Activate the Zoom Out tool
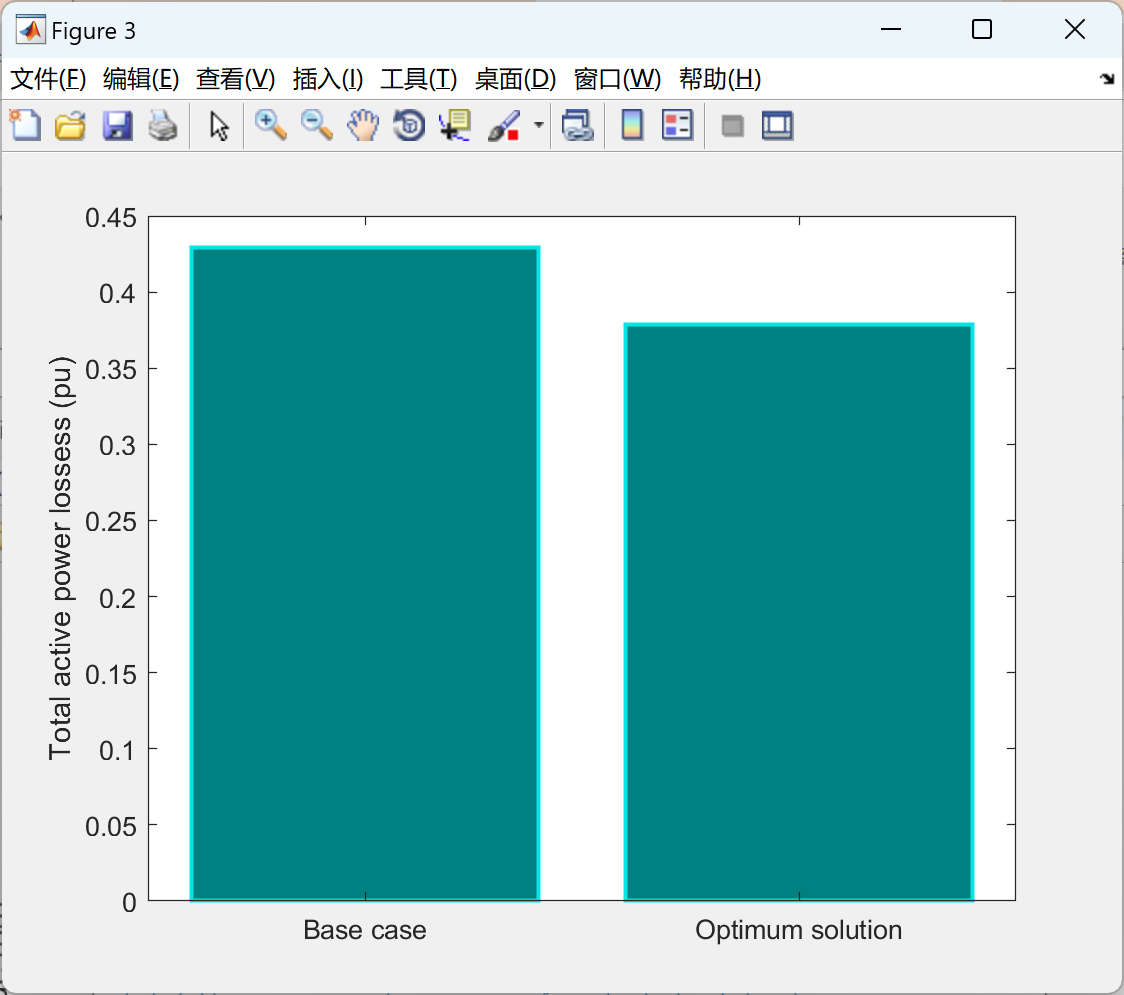1124x995 pixels. click(x=317, y=125)
